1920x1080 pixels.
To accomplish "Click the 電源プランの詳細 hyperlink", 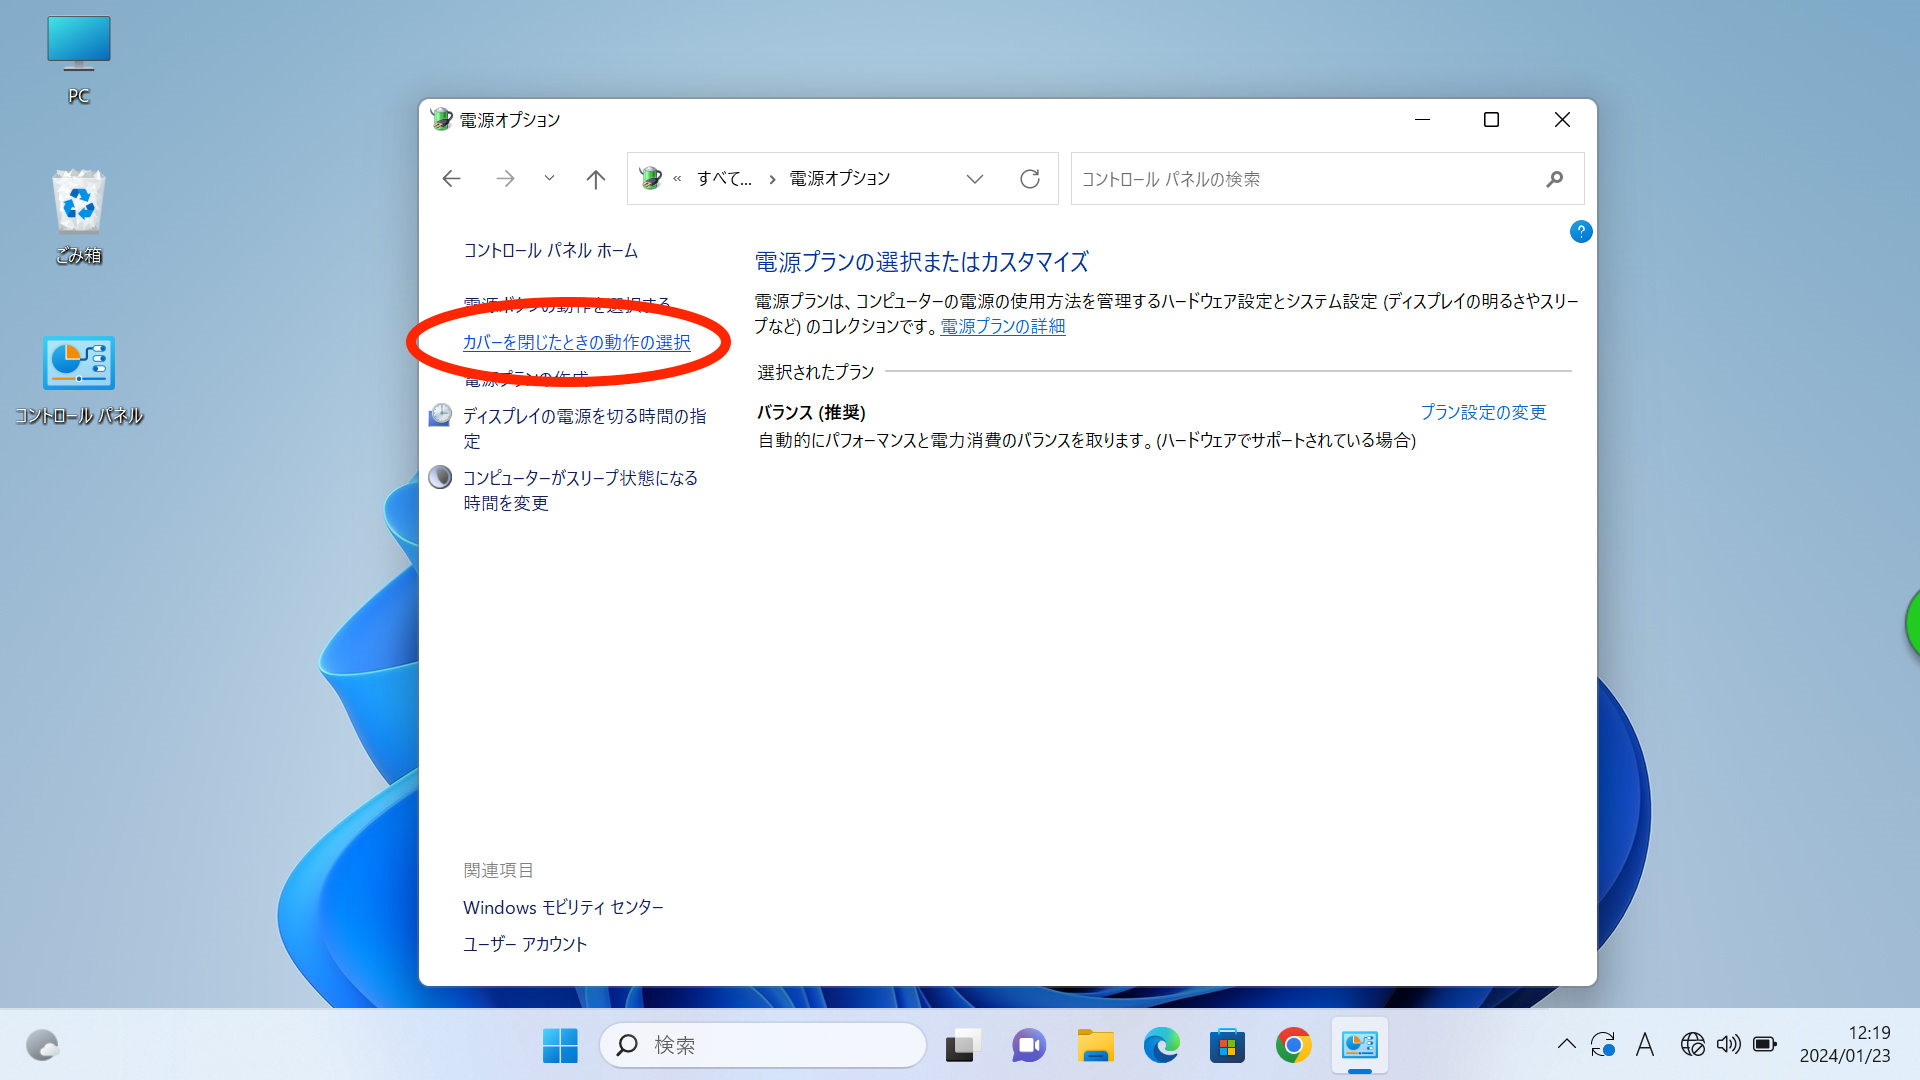I will coord(1001,326).
